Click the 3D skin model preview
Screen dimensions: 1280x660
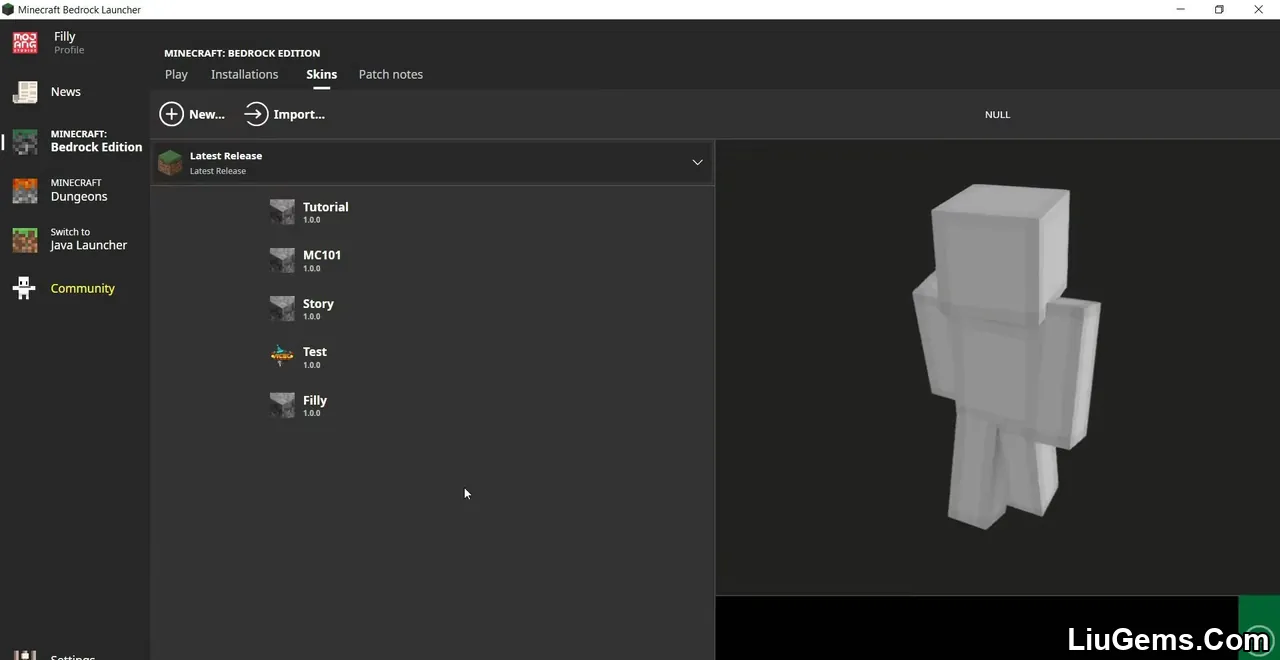pyautogui.click(x=1005, y=355)
